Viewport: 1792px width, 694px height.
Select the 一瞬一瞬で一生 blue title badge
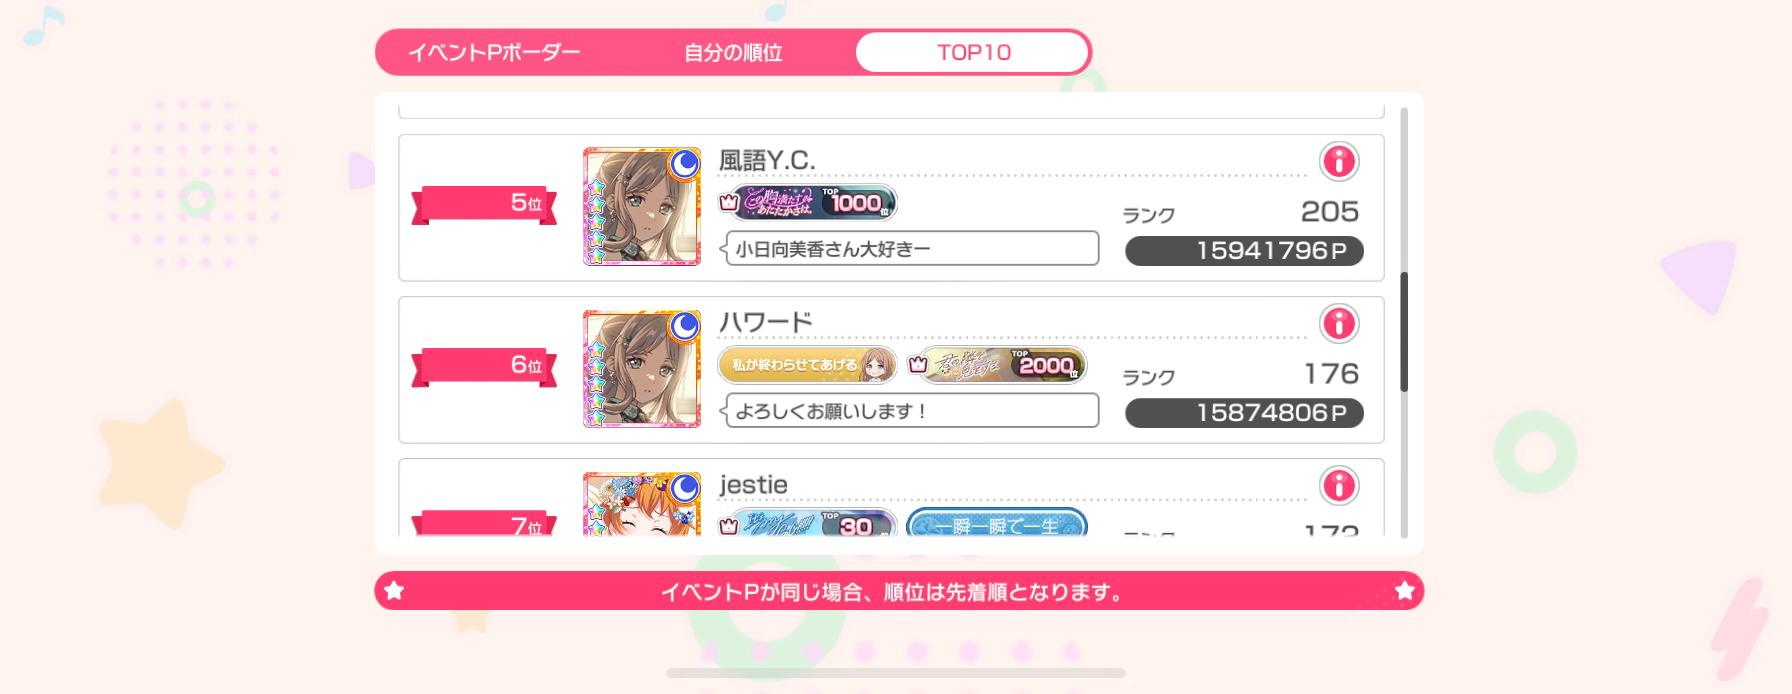(996, 523)
